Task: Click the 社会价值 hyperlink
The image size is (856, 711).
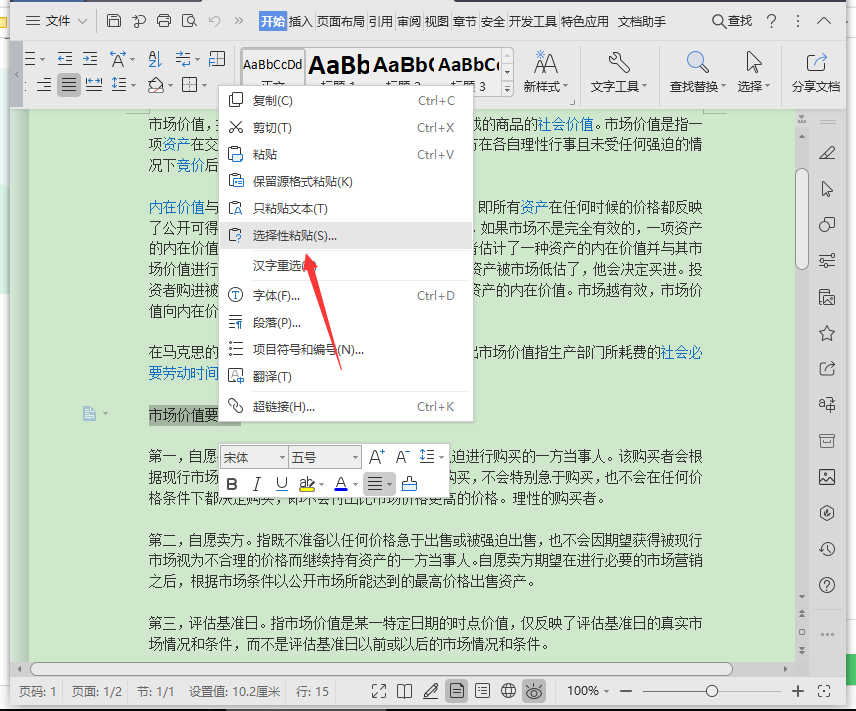Action: (x=566, y=125)
